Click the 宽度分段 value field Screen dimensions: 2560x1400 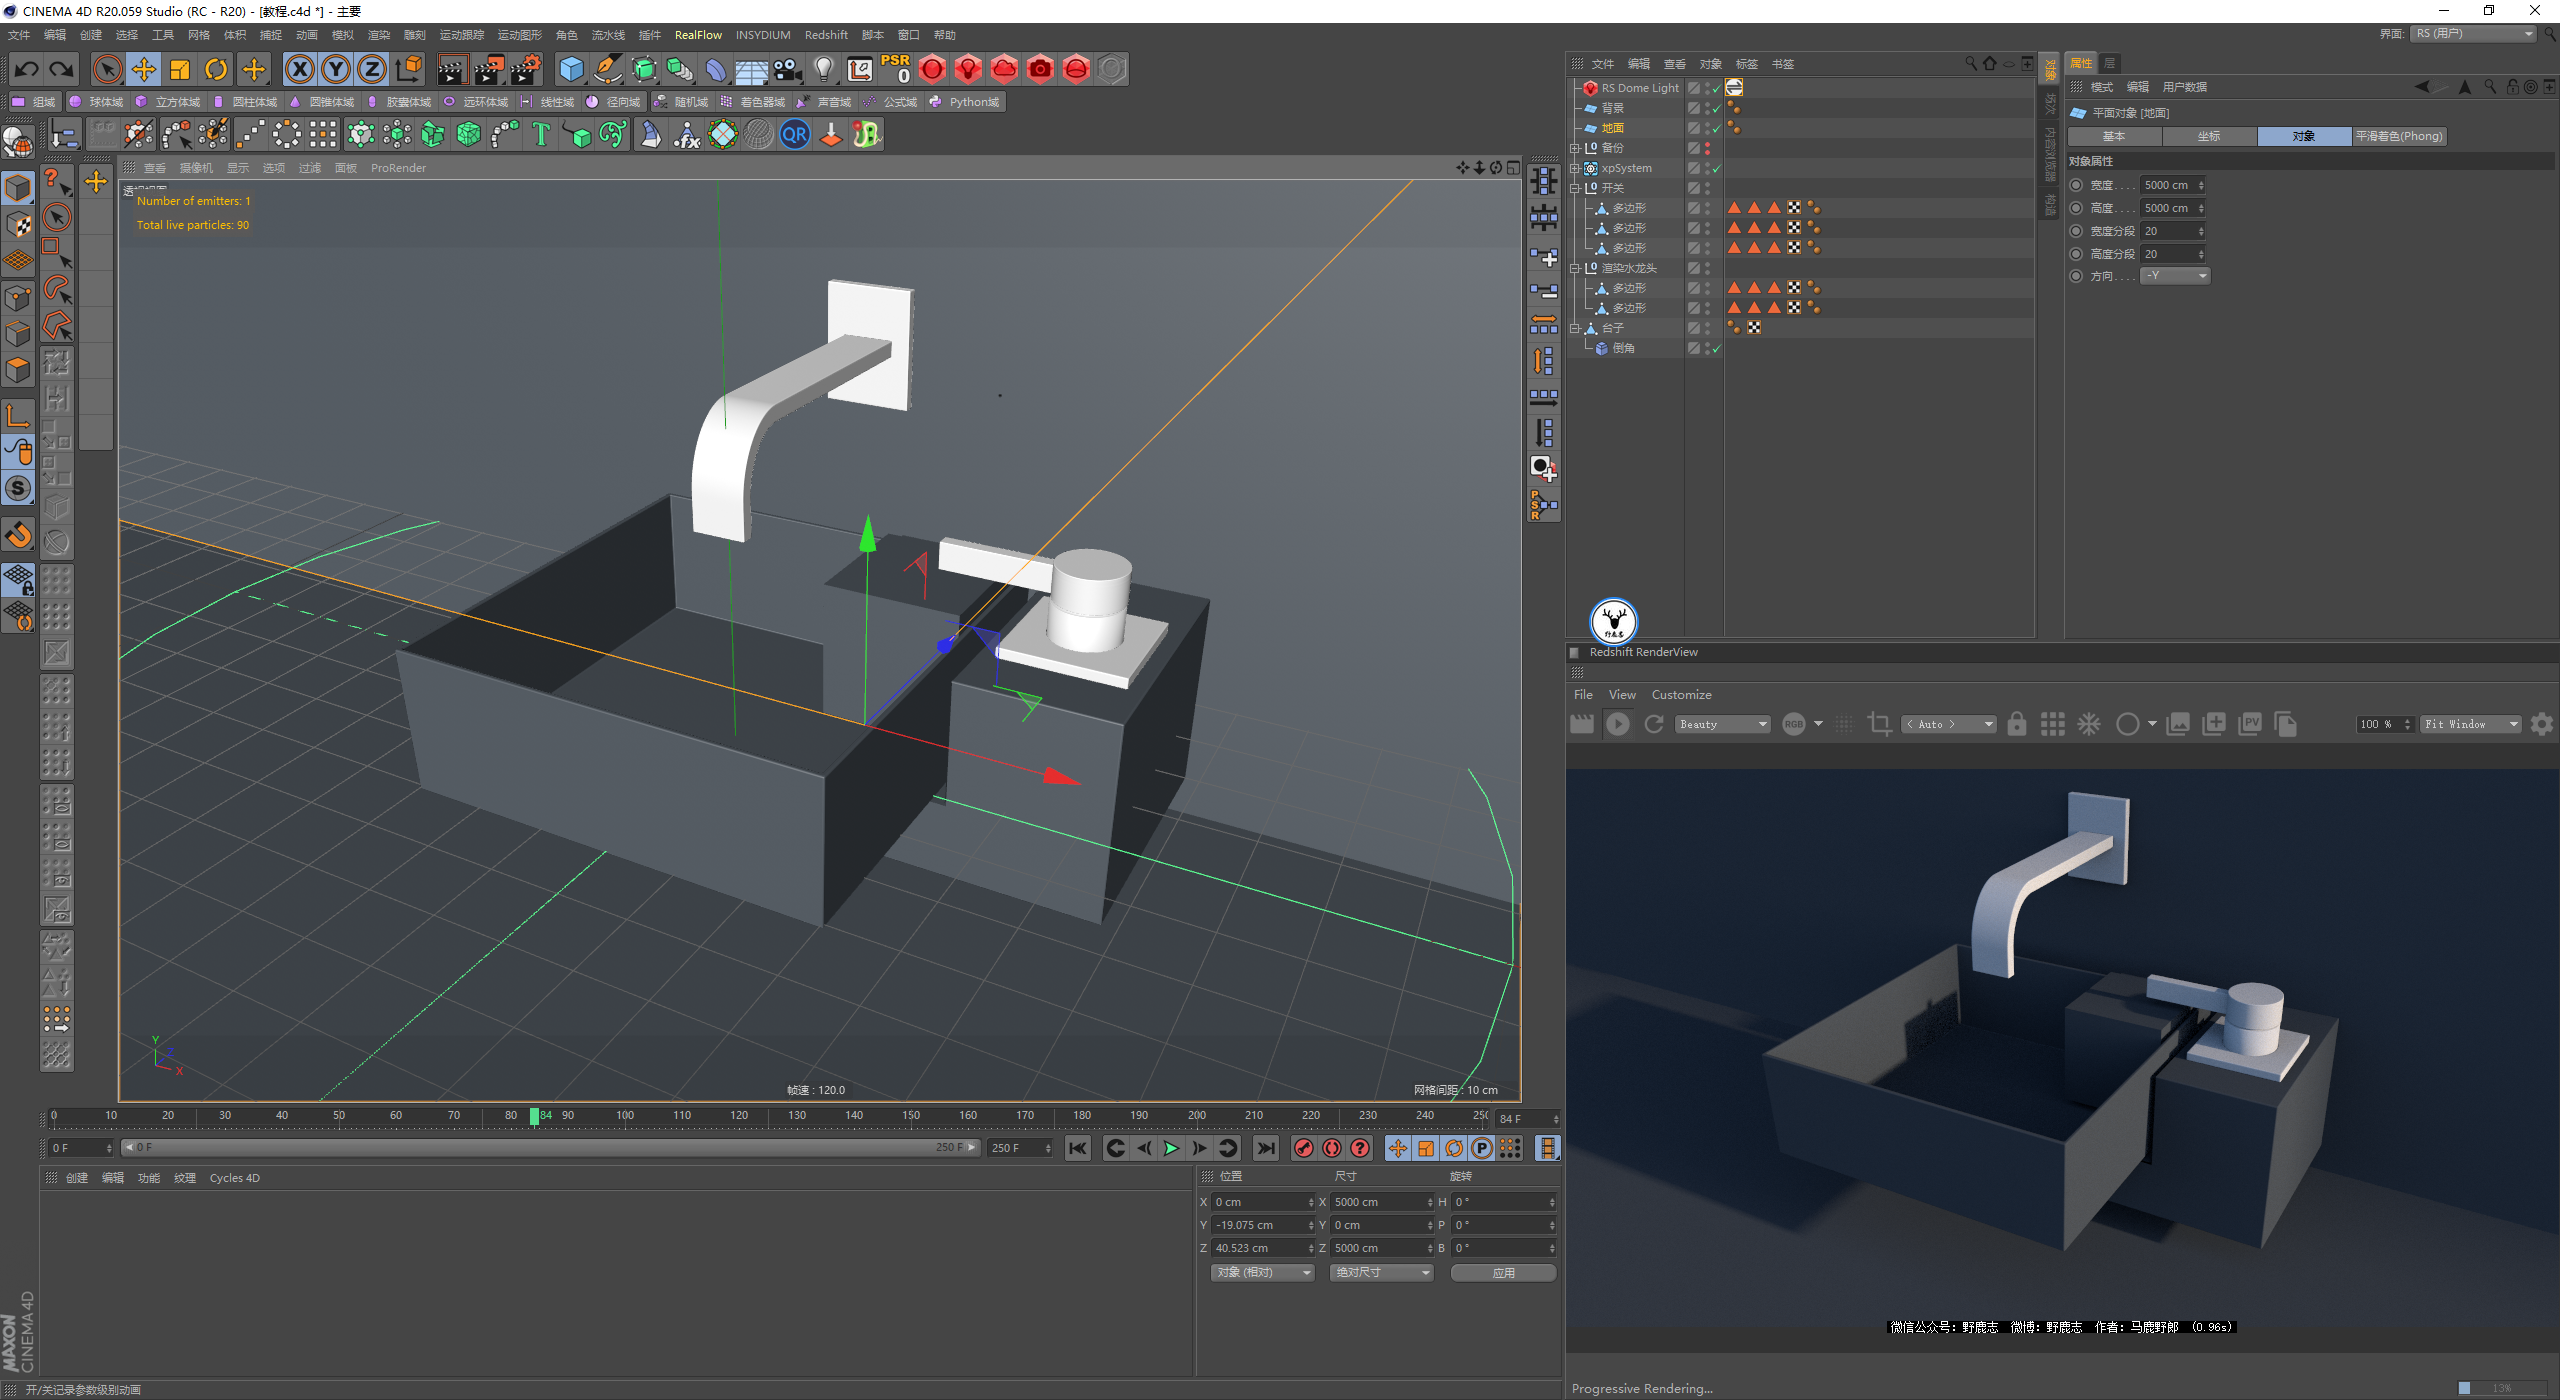[x=2168, y=231]
